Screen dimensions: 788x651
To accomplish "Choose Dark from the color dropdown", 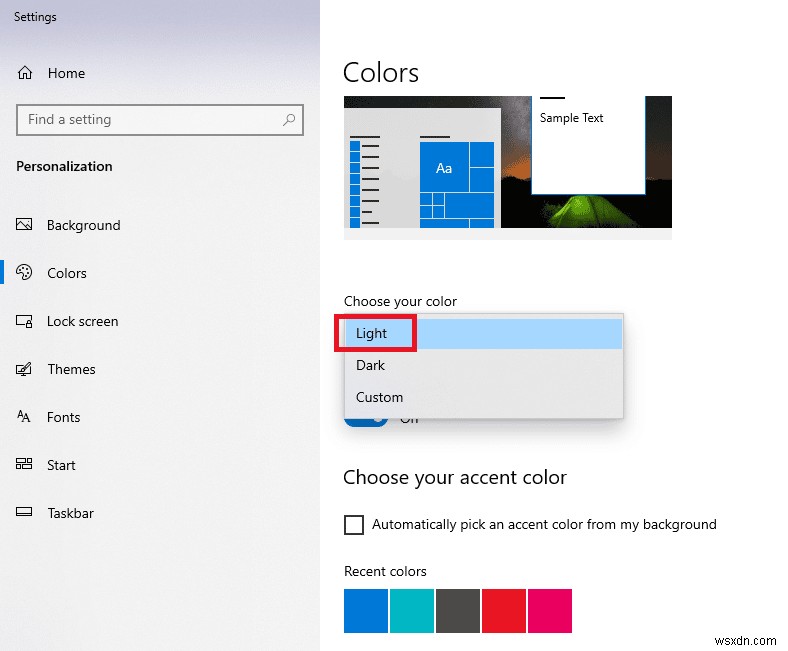I will (x=483, y=365).
